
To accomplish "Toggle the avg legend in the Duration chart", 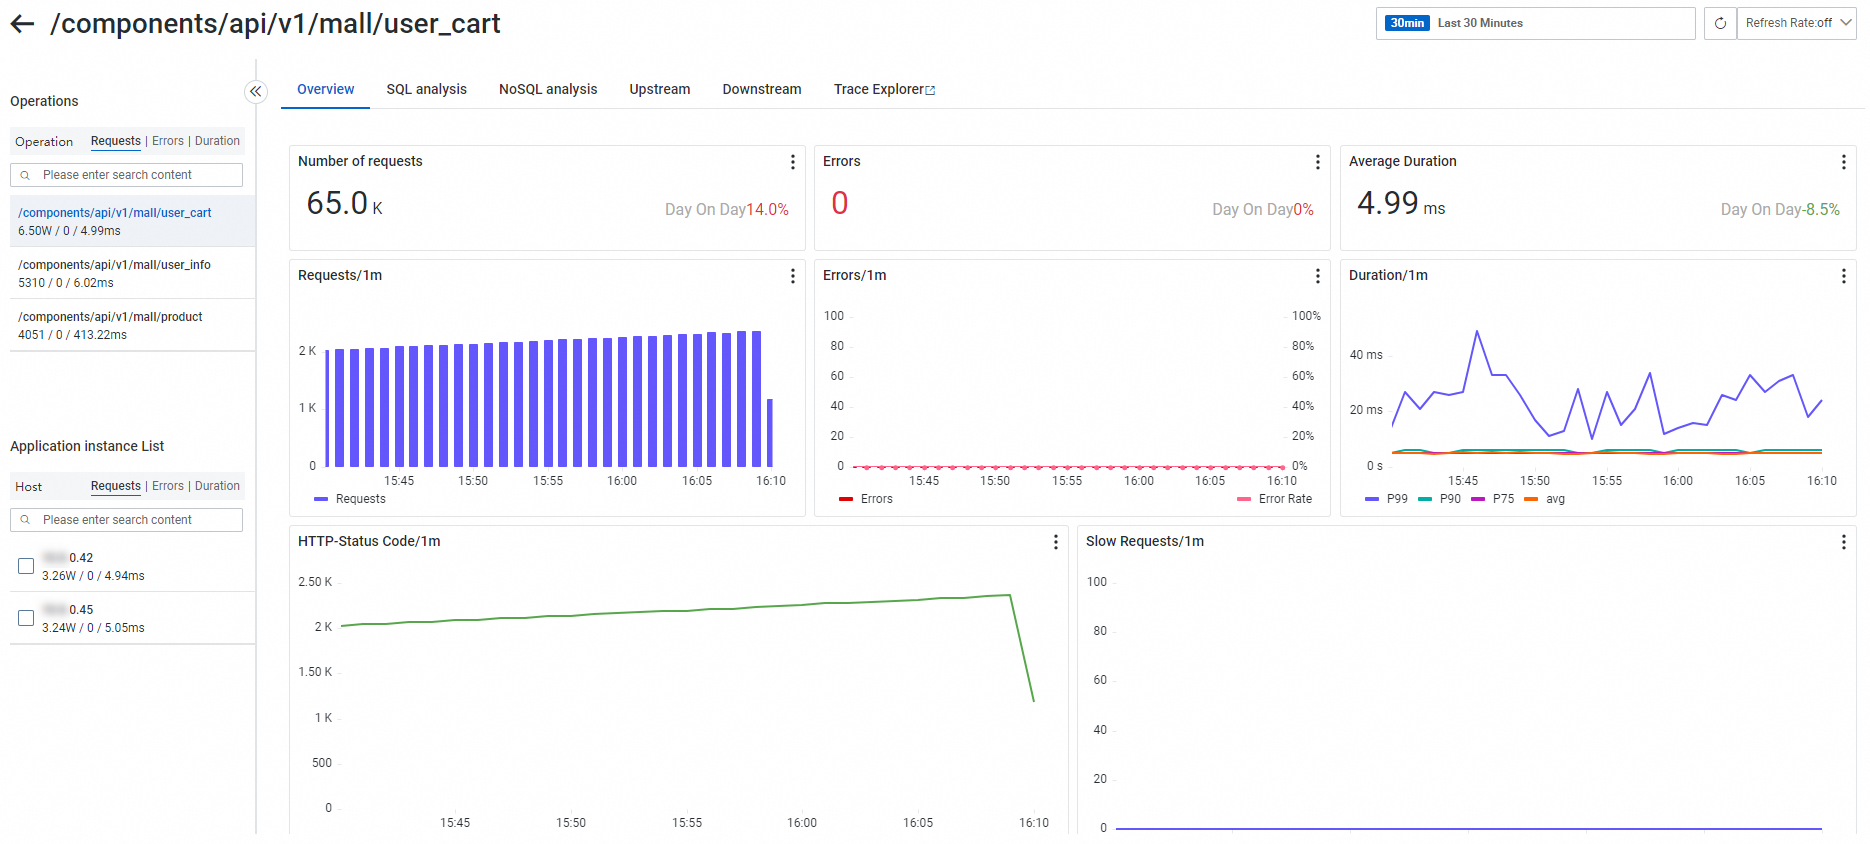I will (1544, 499).
